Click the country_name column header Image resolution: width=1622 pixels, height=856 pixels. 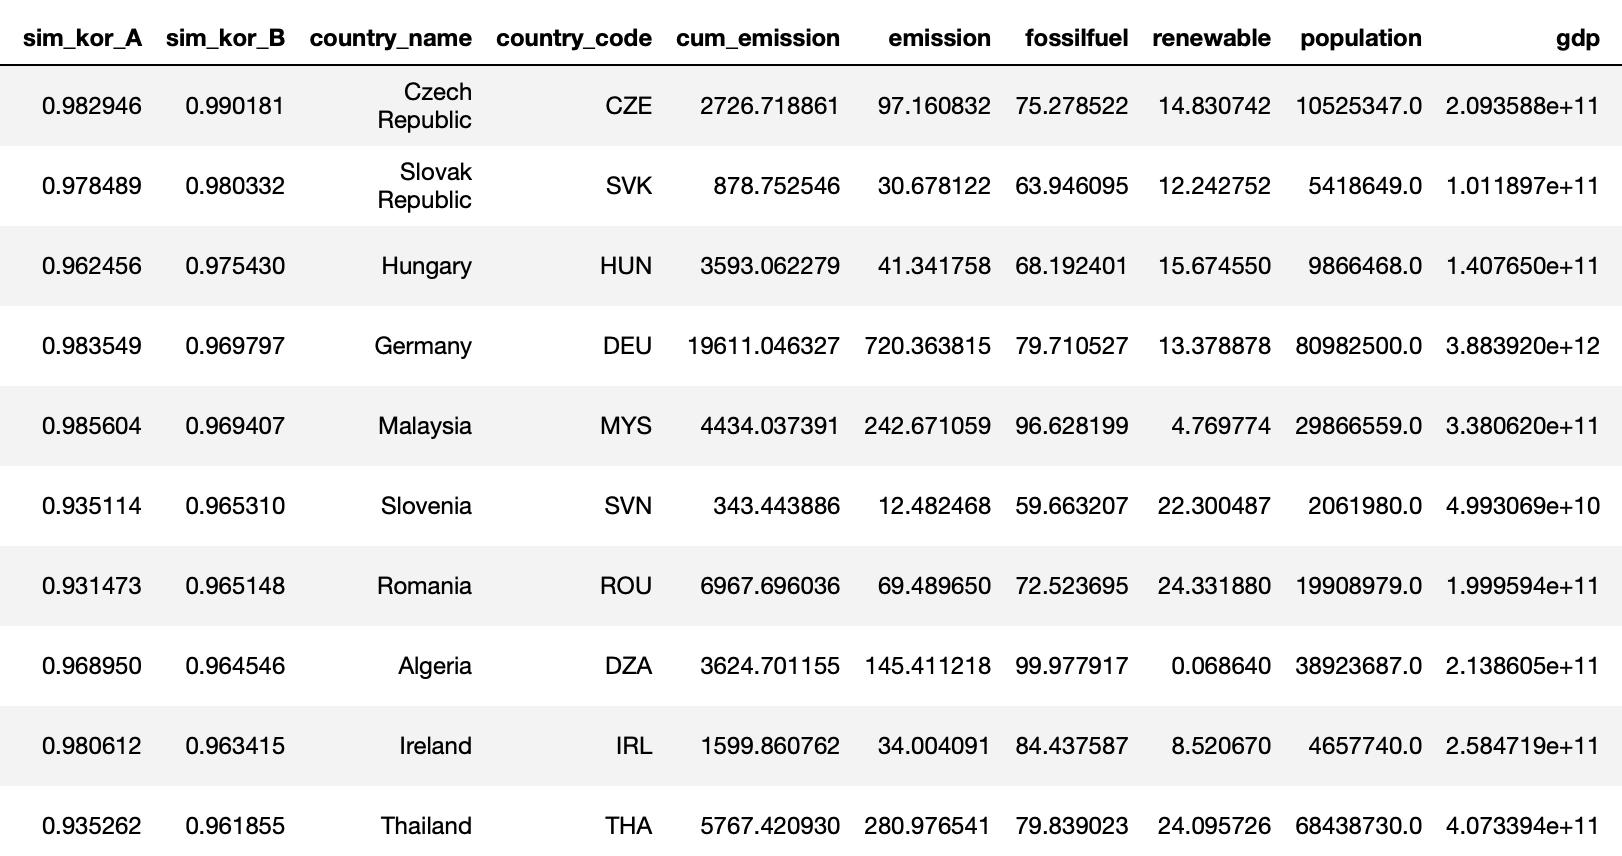pos(390,38)
